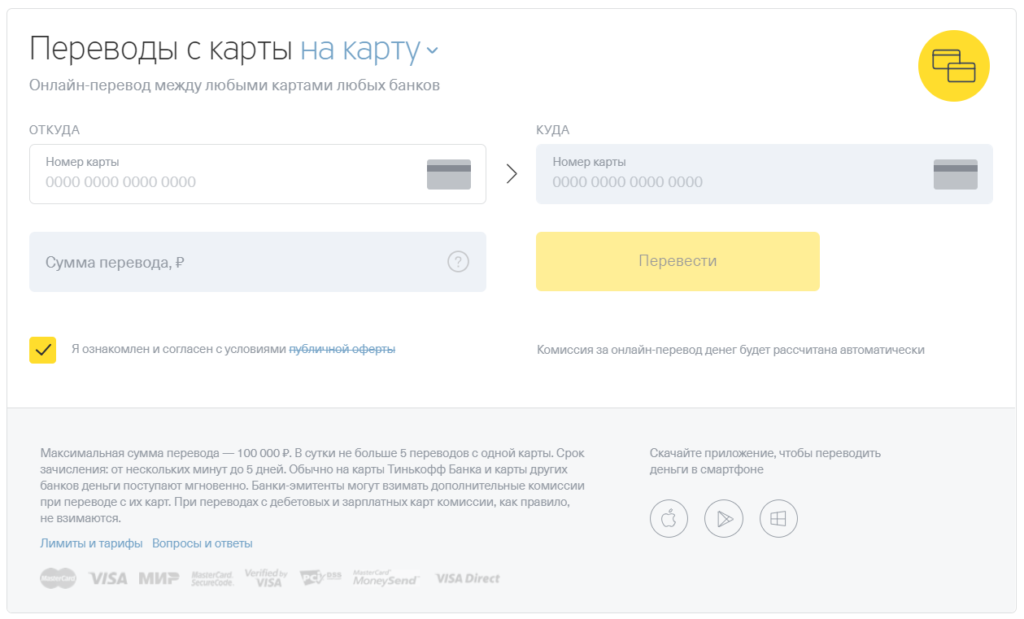1024x619 pixels.
Task: Click the App Store download icon
Action: tap(669, 518)
